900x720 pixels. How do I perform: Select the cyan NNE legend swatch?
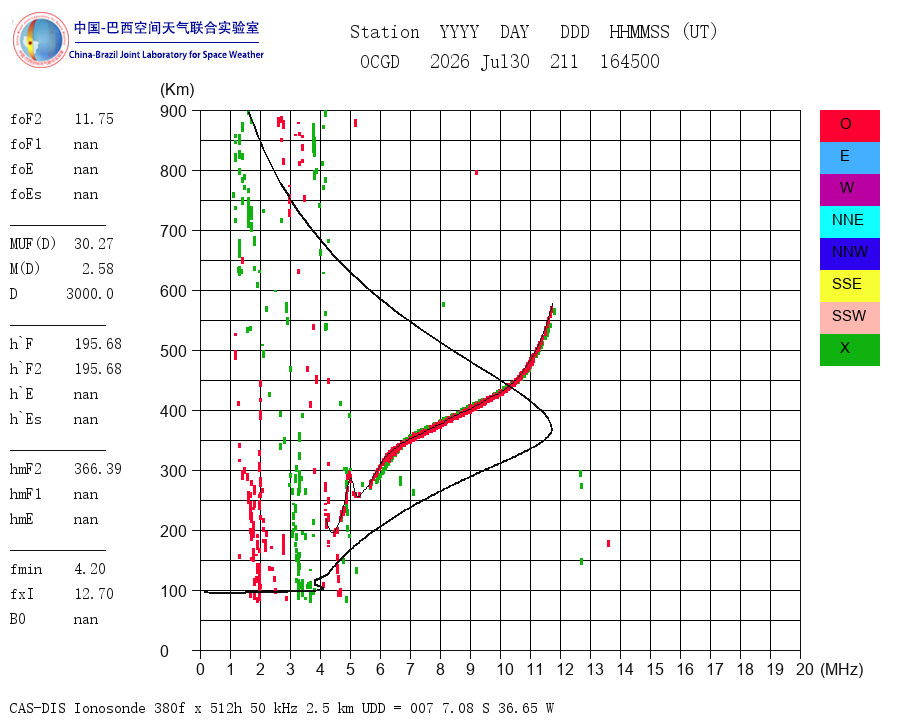coord(849,222)
